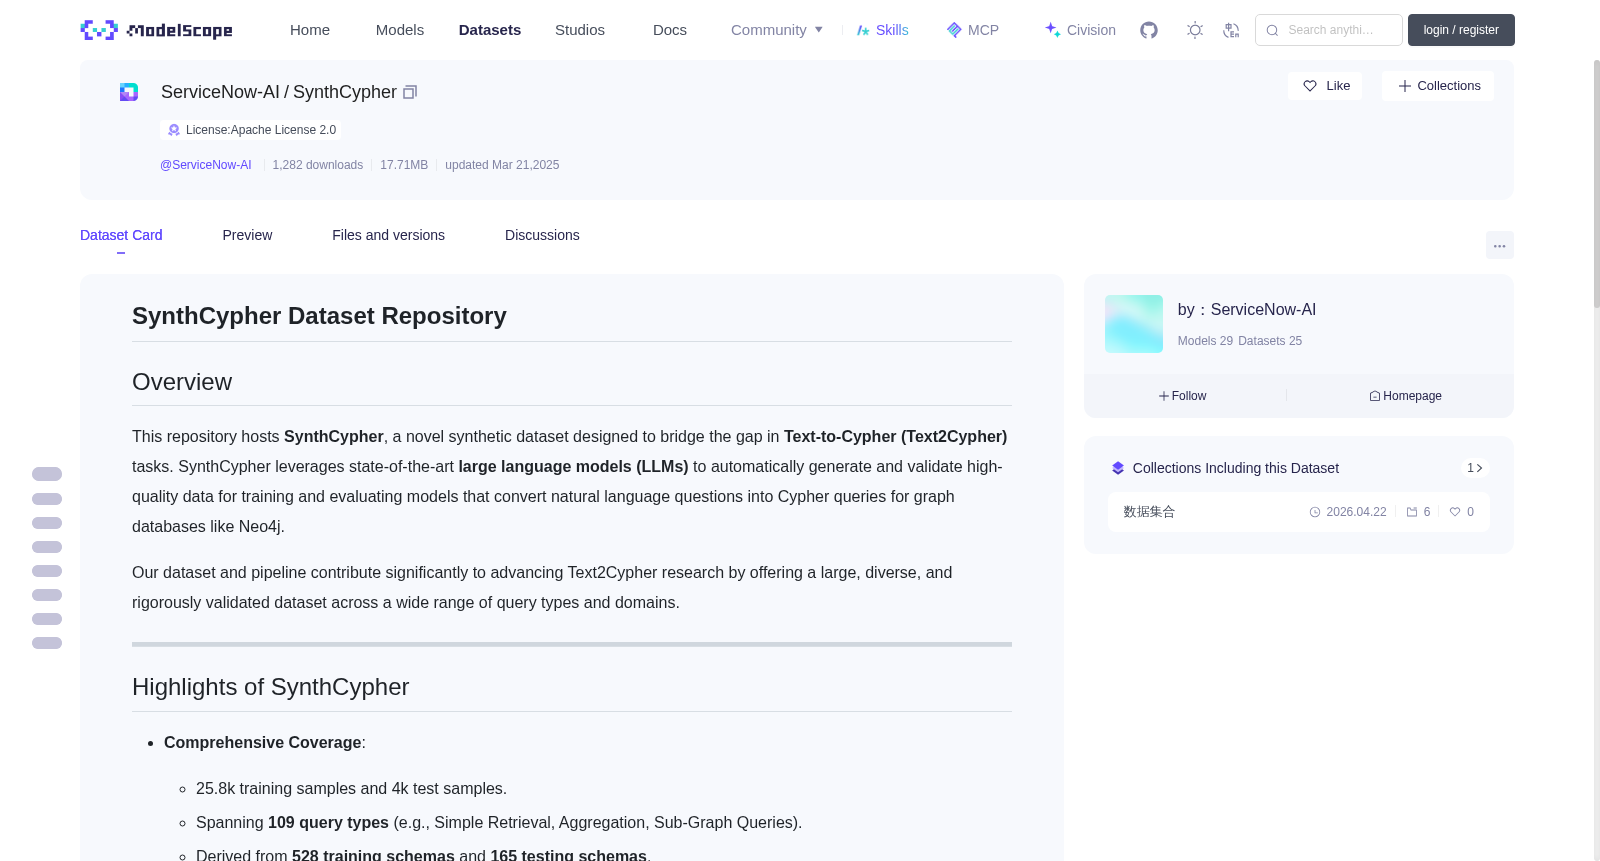
Task: Click the ModelScope logo
Action: coord(156,30)
